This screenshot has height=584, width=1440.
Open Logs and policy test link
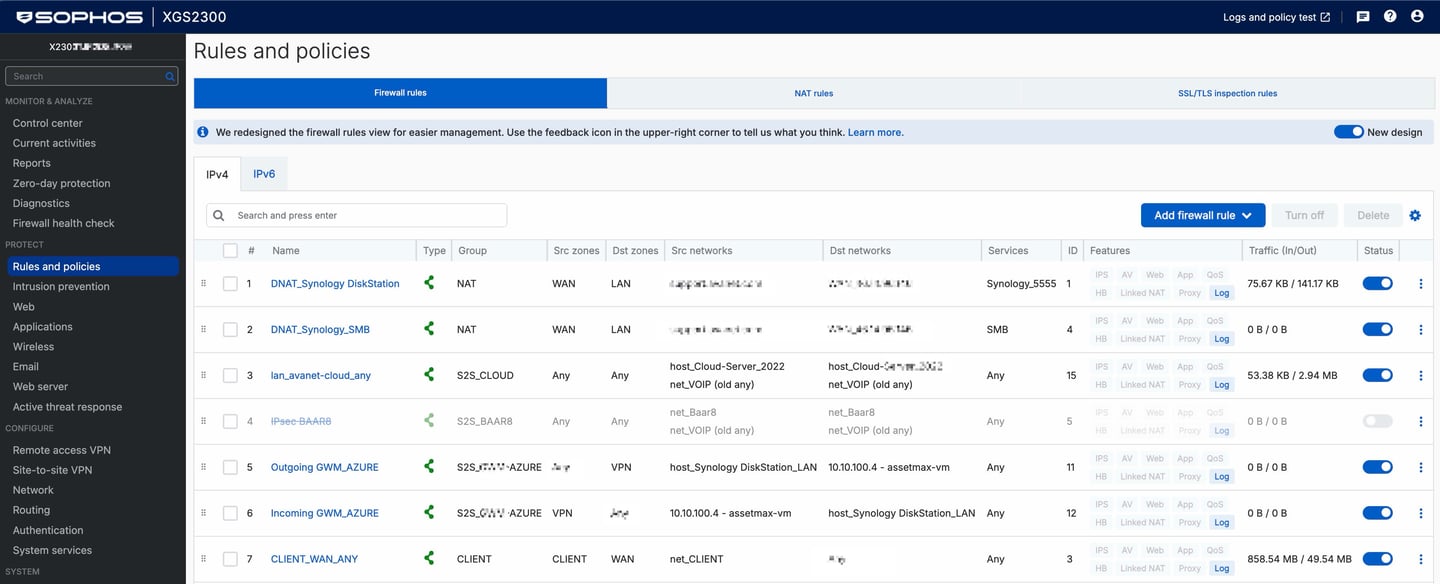pos(1276,17)
